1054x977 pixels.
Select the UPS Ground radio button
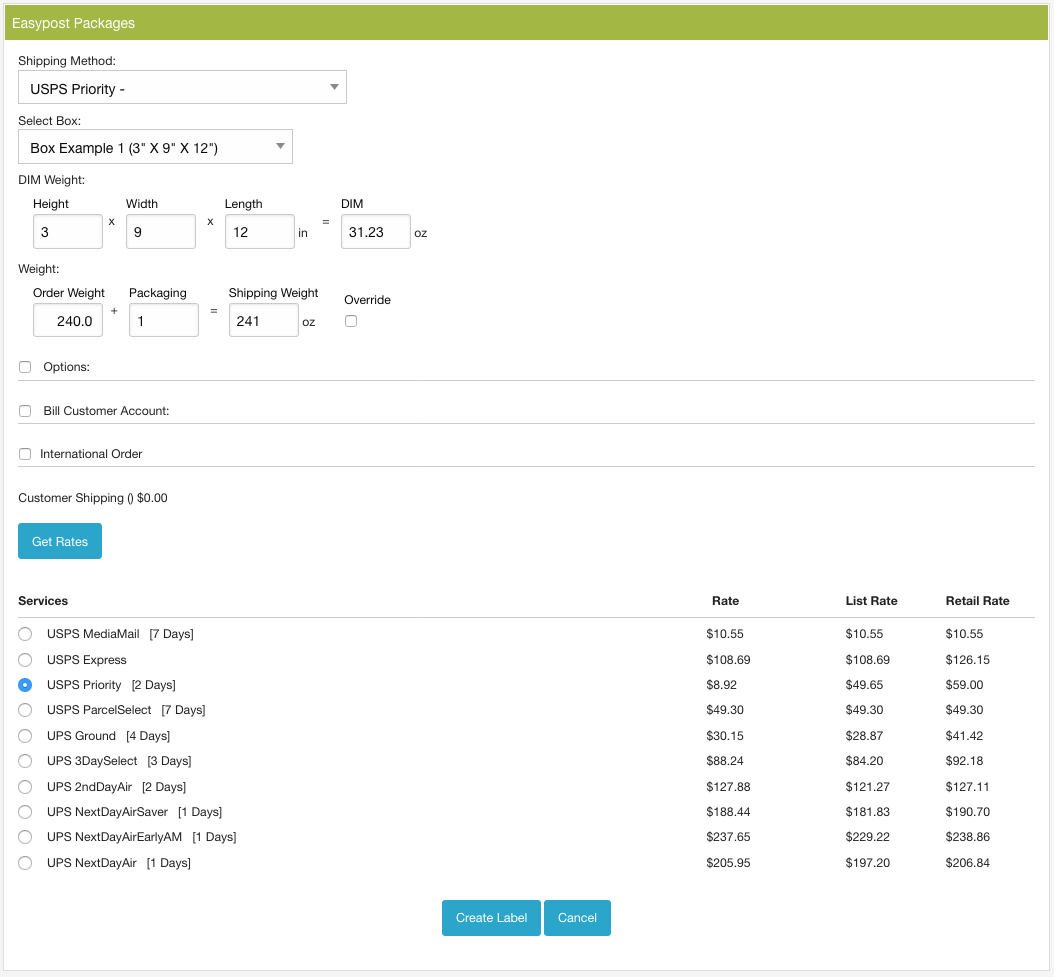[x=25, y=736]
